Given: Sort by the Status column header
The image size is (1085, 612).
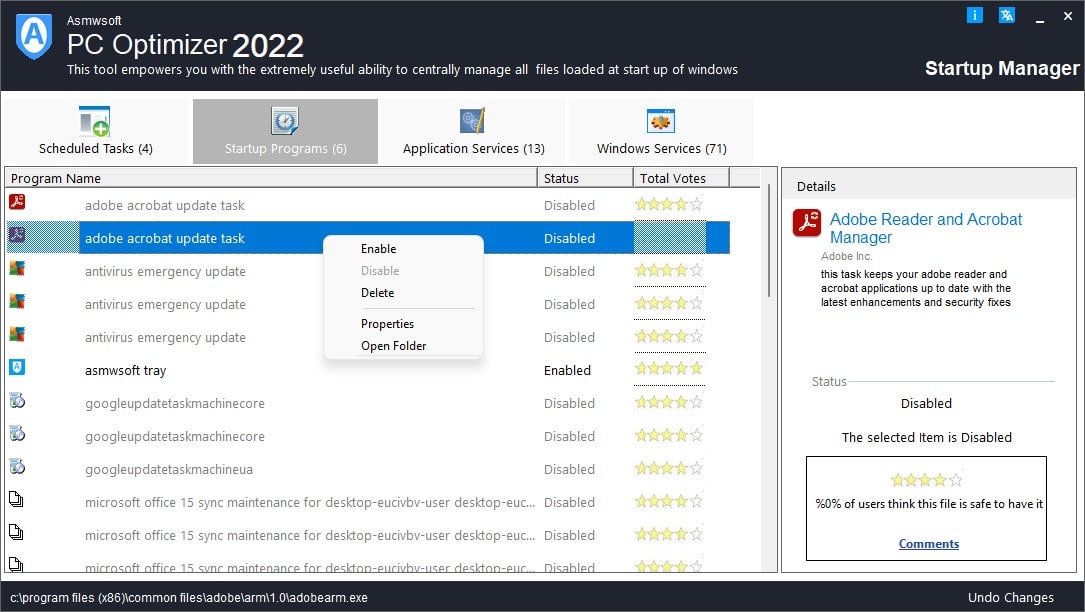Looking at the screenshot, I should [585, 178].
